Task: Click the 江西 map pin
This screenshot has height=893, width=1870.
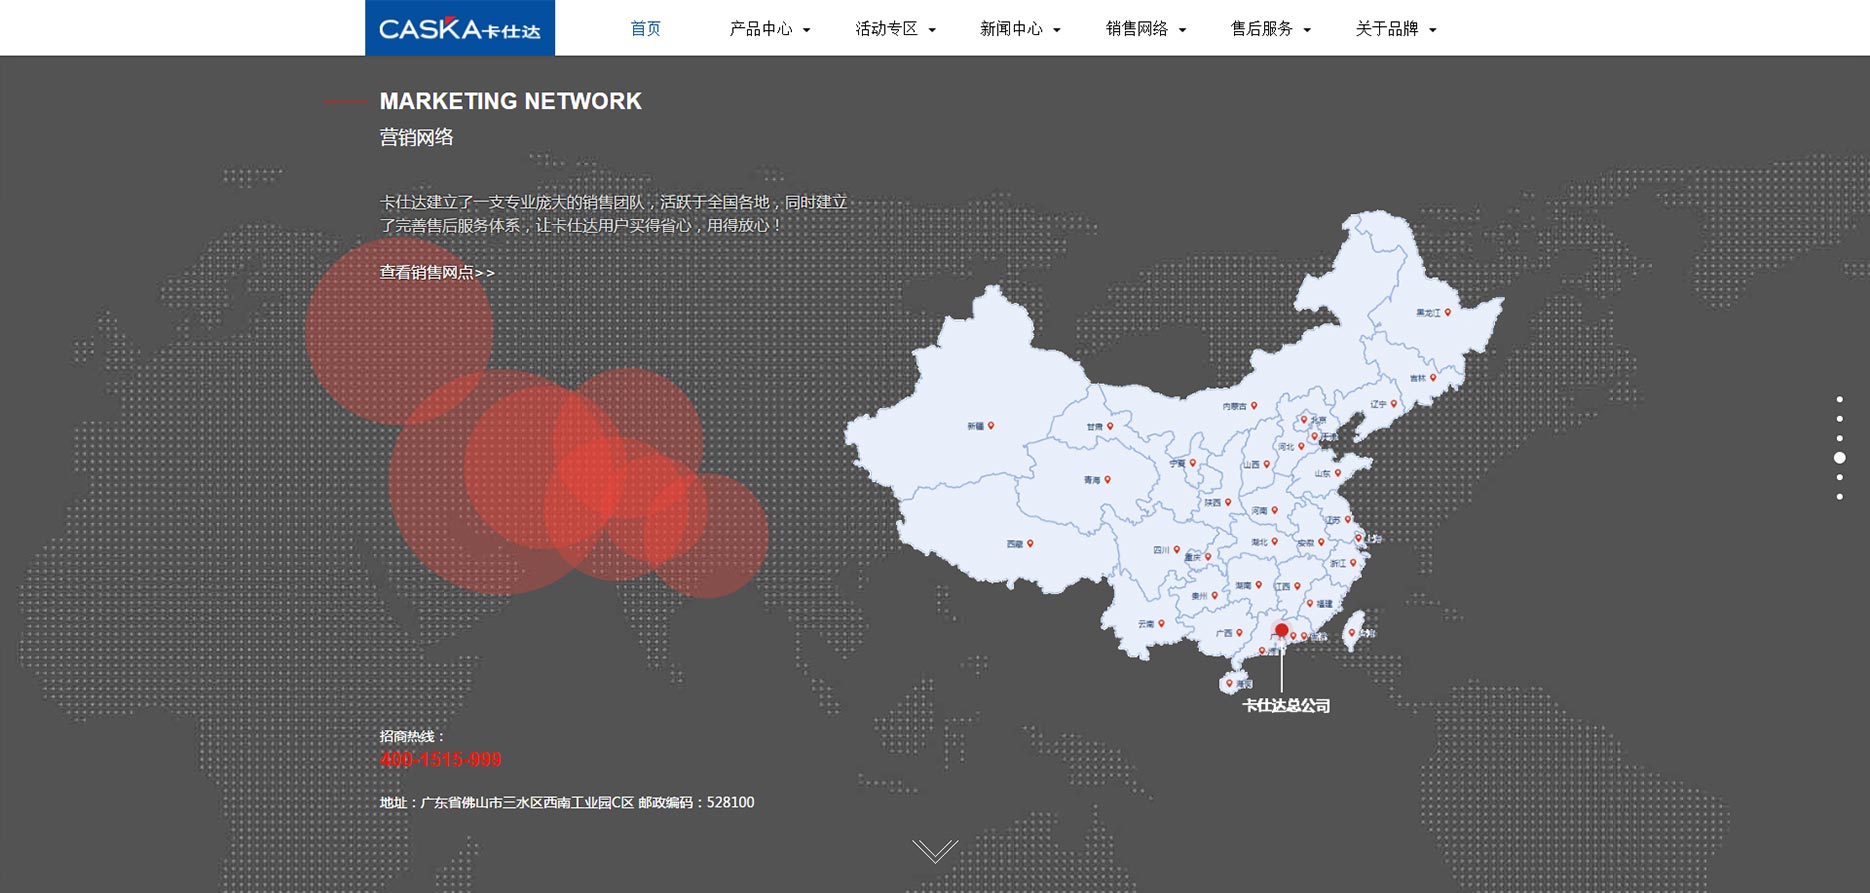Action: point(1297,586)
